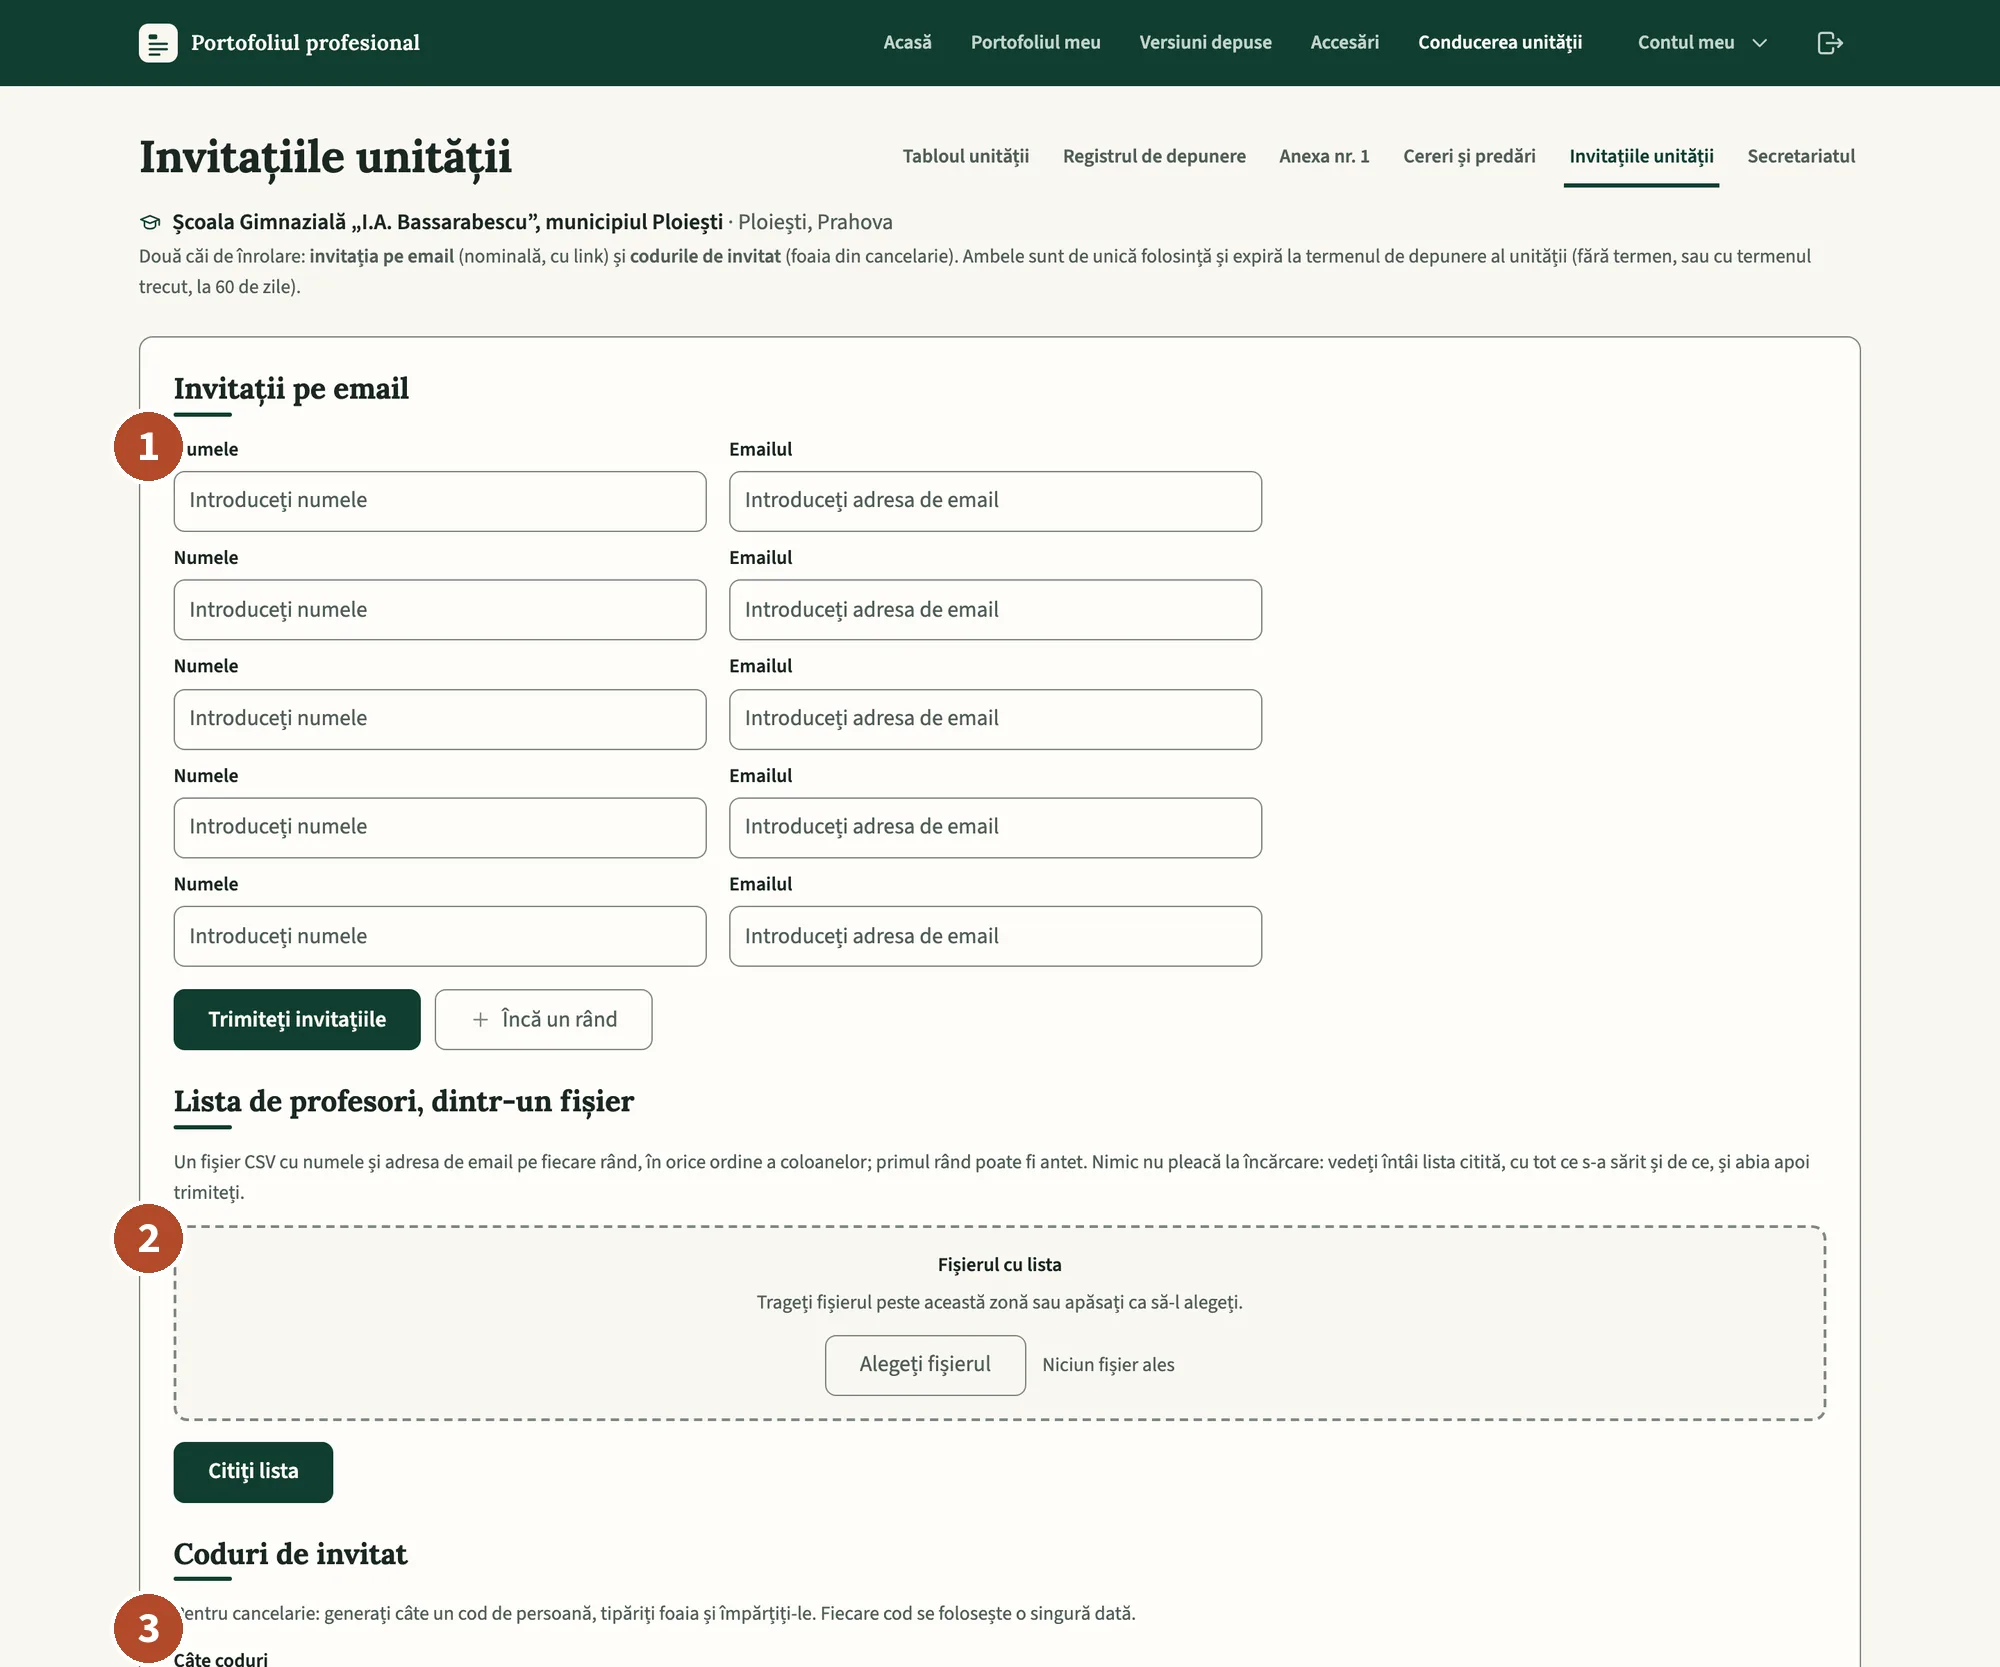
Task: Switch to the Cereri și predări tab
Action: tap(1469, 156)
